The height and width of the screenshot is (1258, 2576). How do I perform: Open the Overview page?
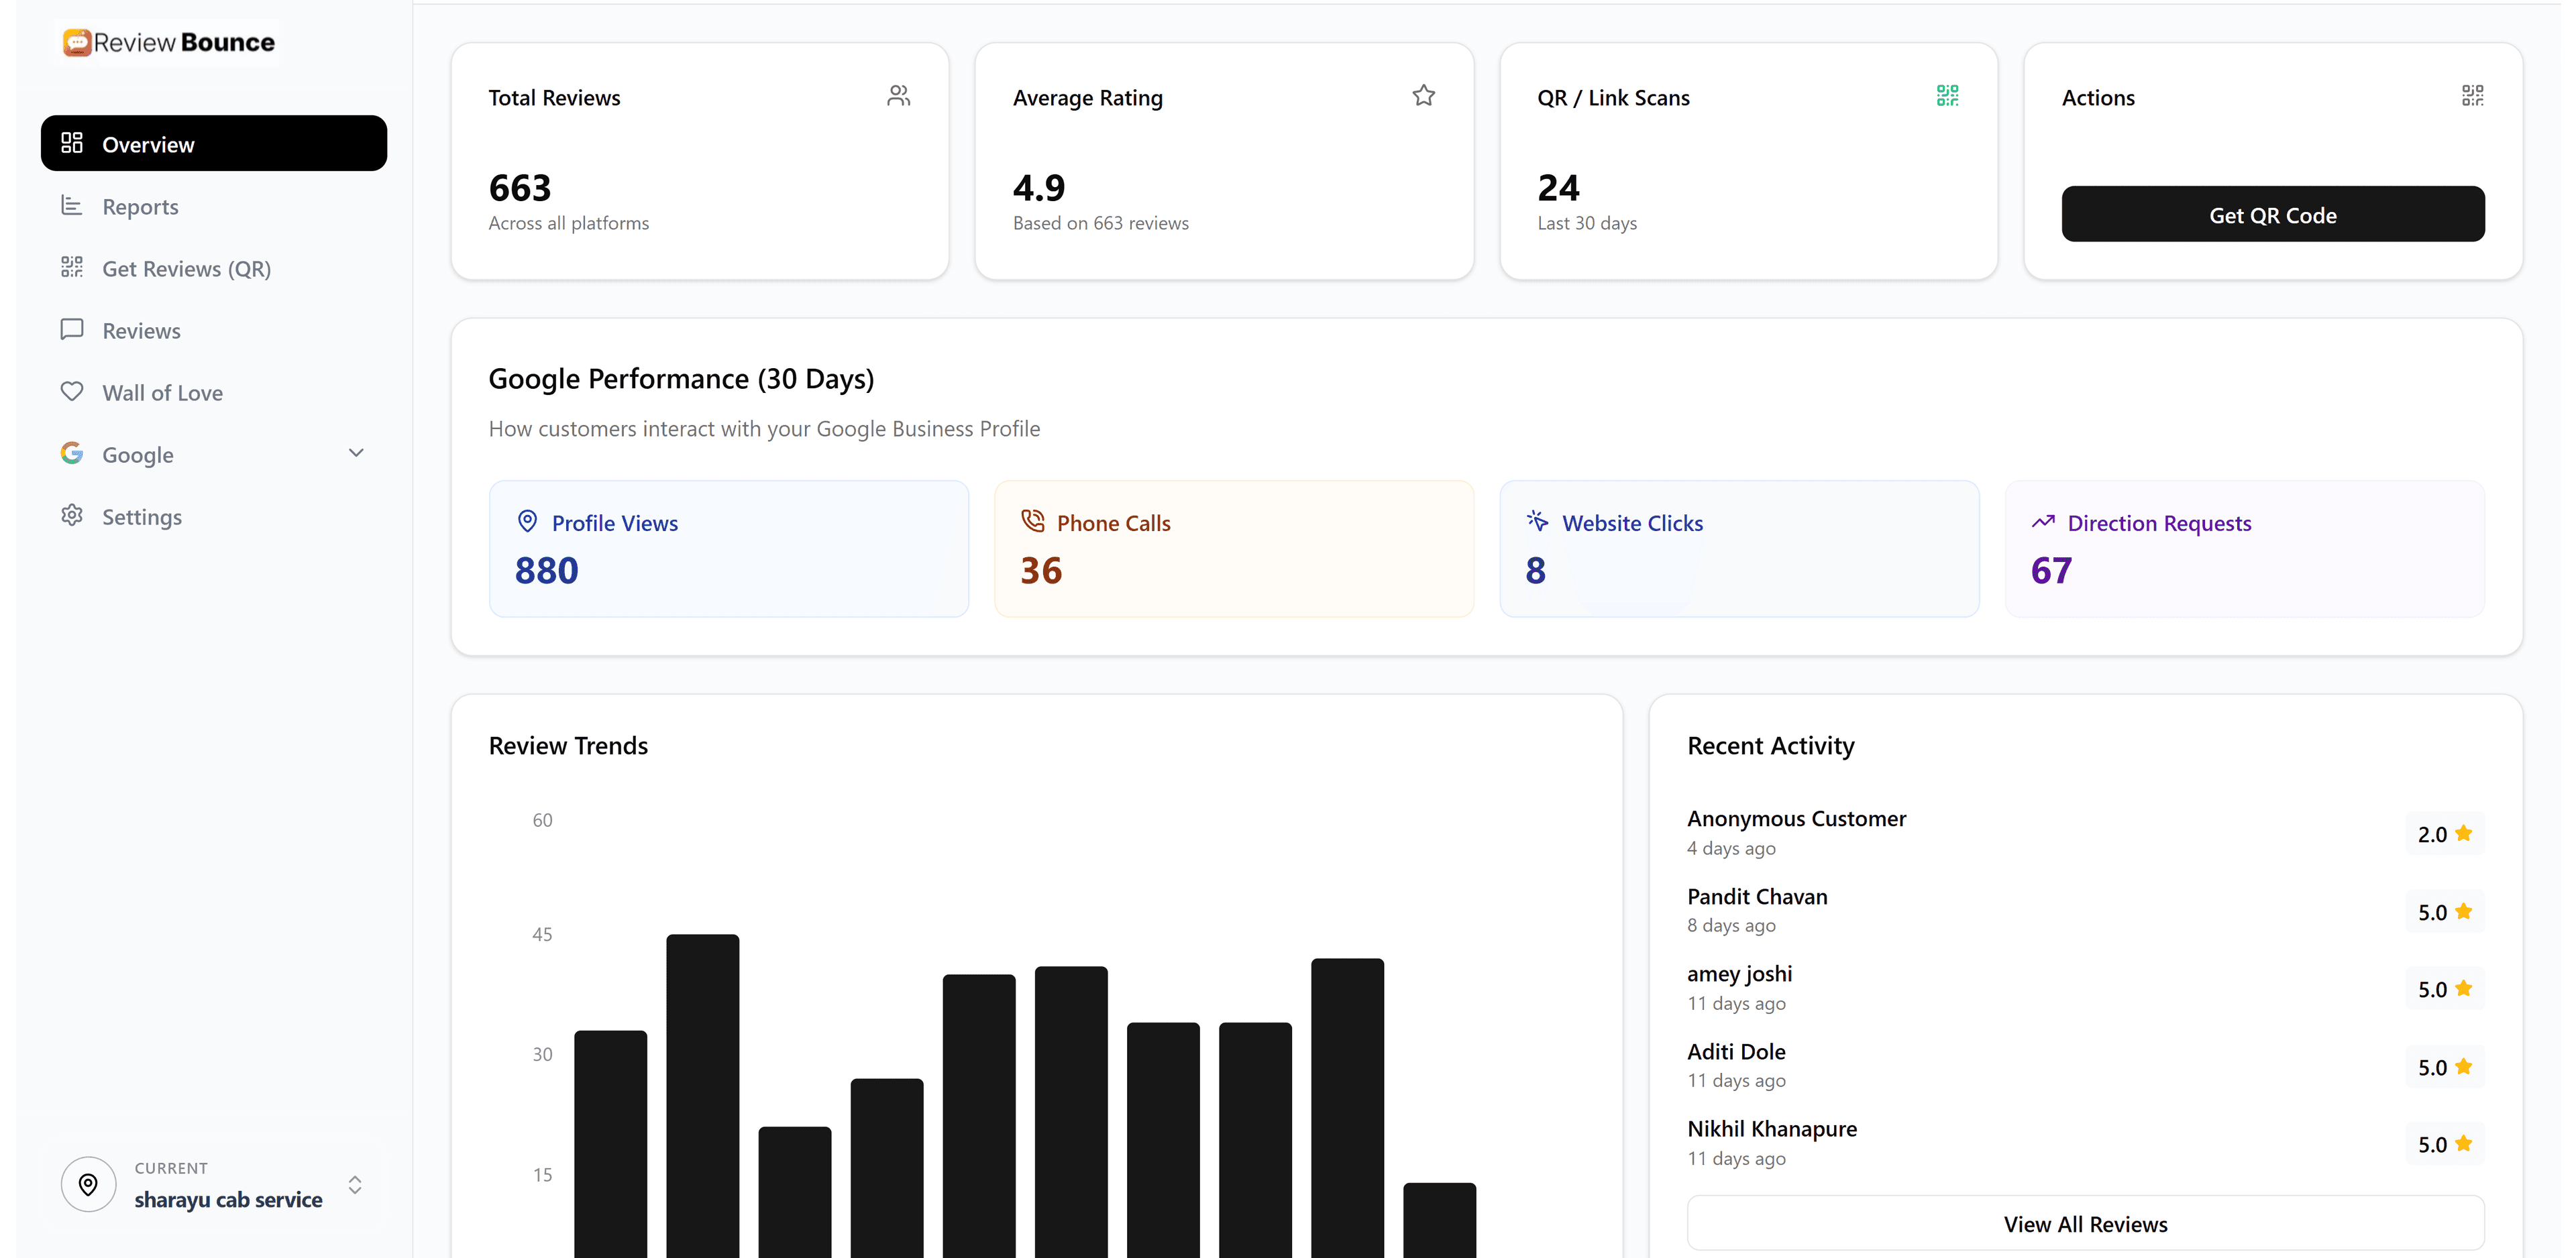click(214, 143)
